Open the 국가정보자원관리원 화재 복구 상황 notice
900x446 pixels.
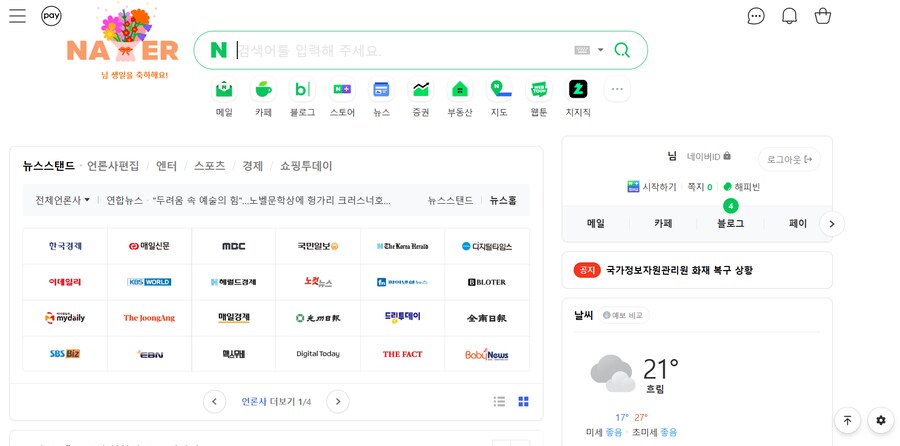click(x=679, y=270)
